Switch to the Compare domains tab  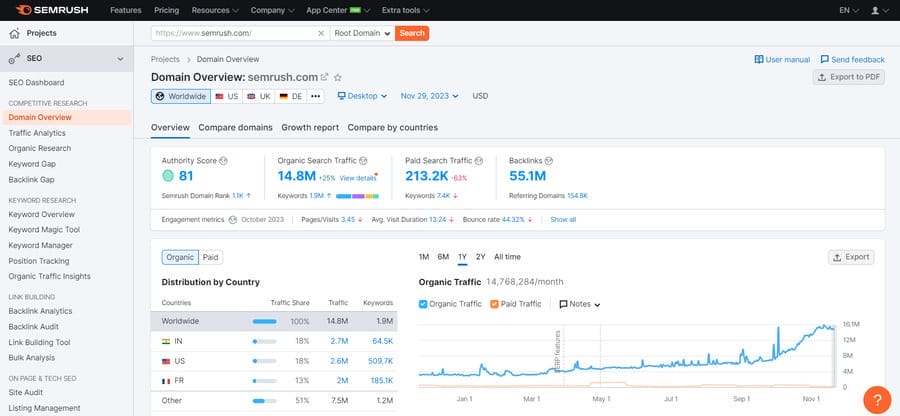(235, 127)
